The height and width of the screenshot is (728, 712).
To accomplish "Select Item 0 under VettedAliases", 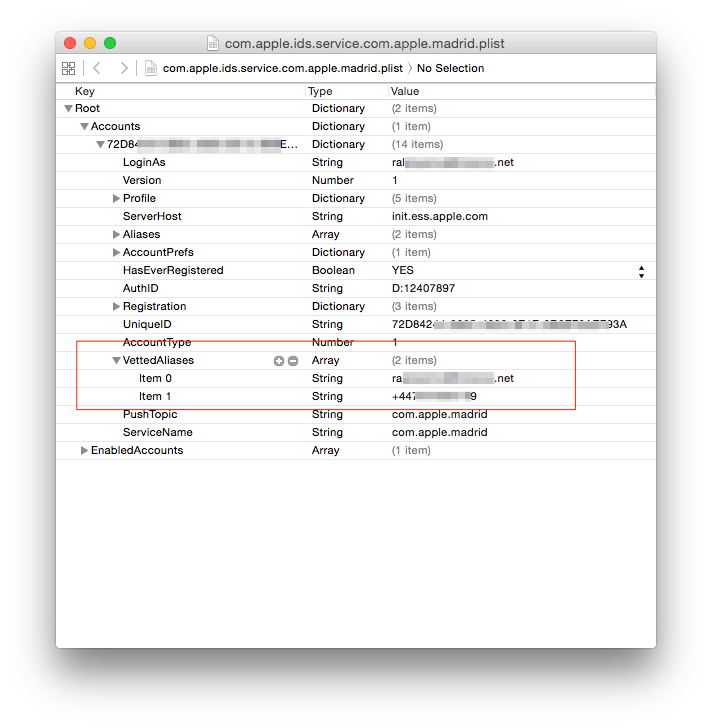I will click(x=155, y=378).
